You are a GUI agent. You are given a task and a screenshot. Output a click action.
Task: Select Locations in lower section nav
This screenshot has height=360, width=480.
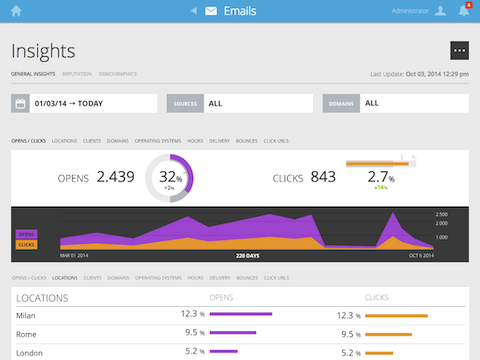click(x=65, y=278)
